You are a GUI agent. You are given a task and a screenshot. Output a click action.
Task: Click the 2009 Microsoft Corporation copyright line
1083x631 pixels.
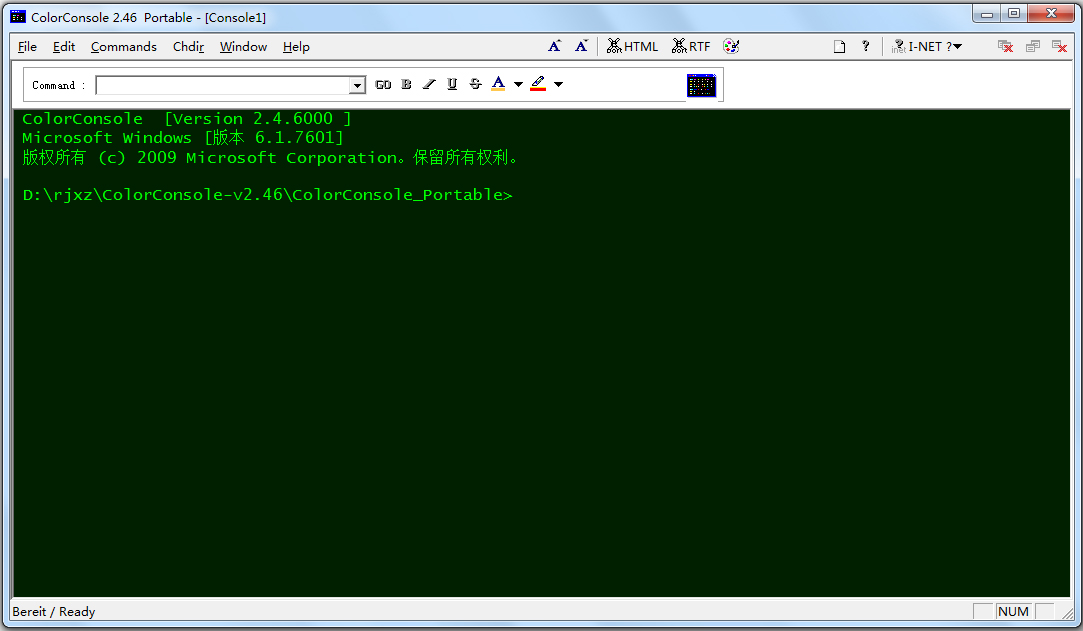coord(270,157)
